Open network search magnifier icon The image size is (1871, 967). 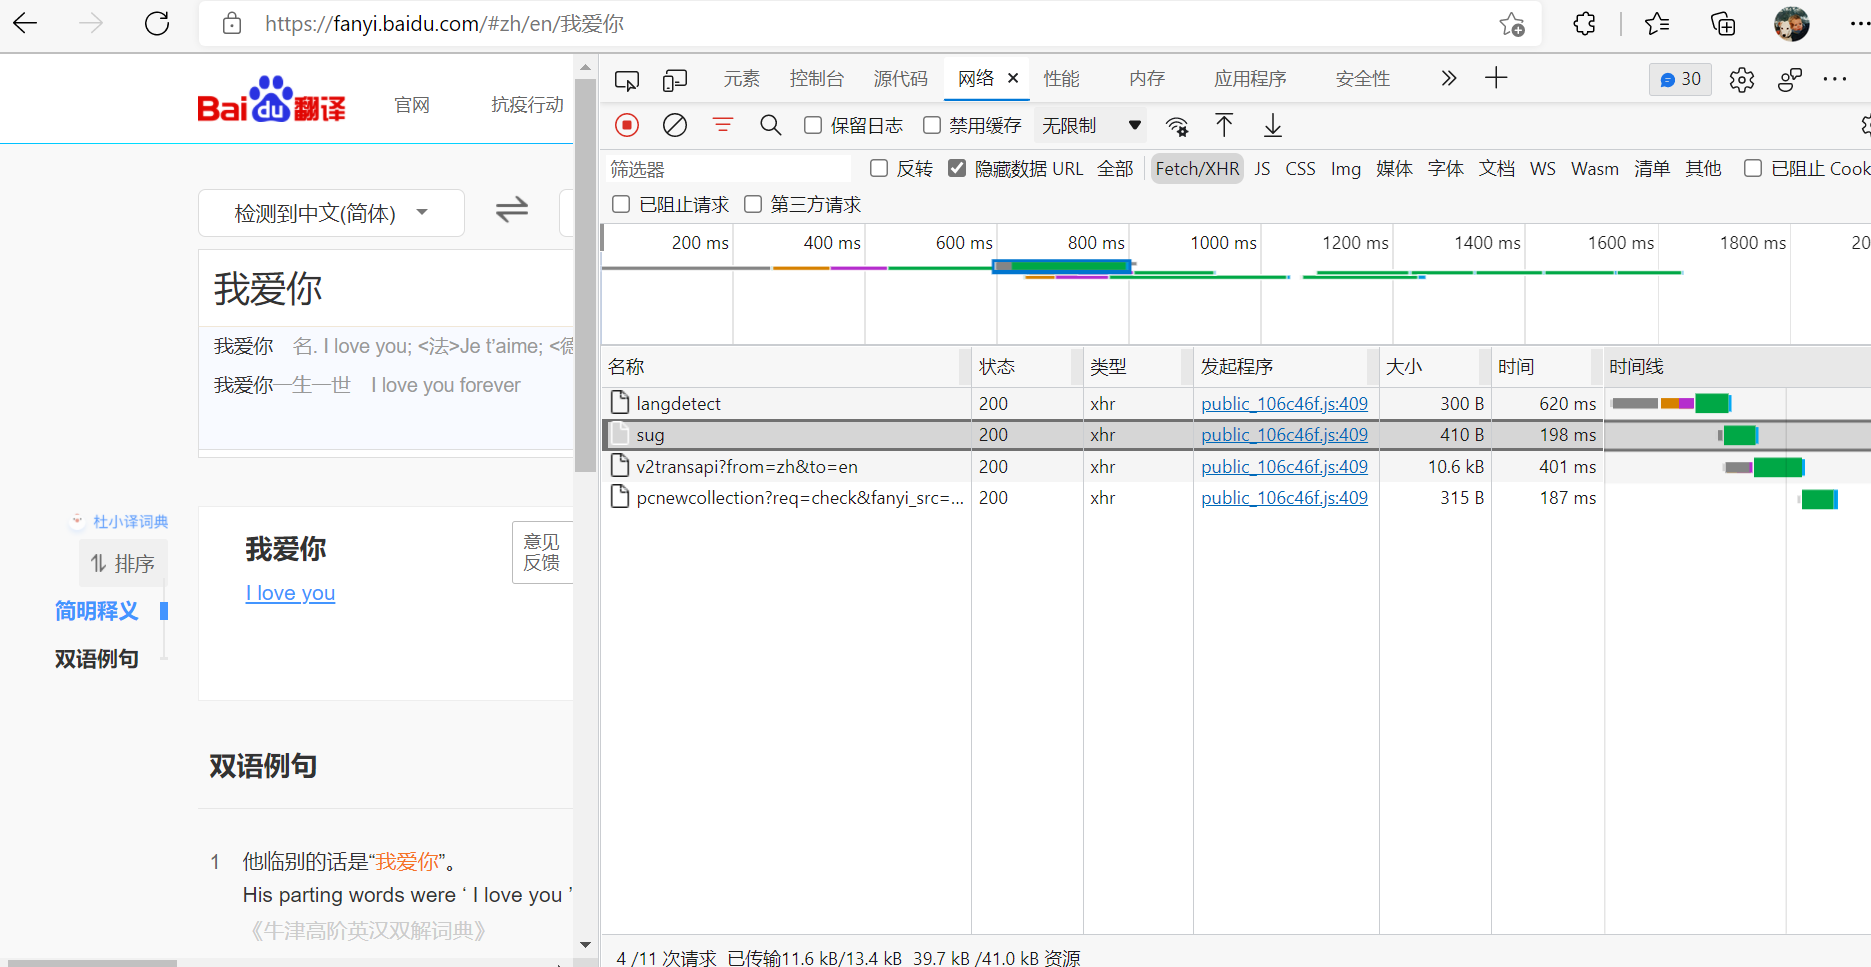pyautogui.click(x=770, y=125)
